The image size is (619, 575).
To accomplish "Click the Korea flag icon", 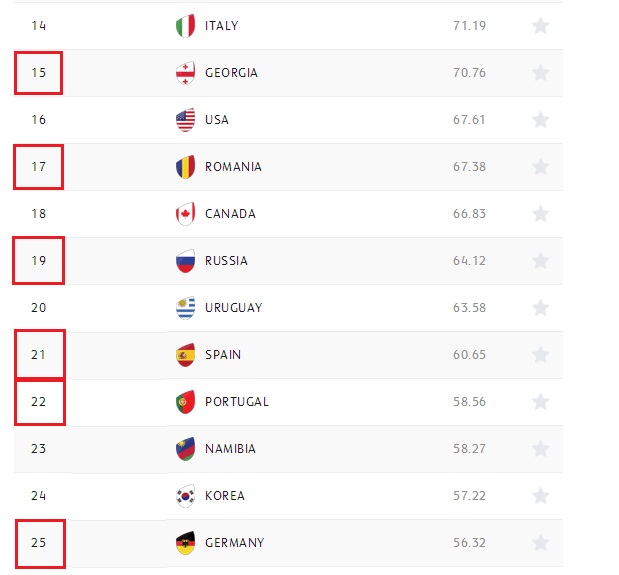I will pyautogui.click(x=185, y=495).
